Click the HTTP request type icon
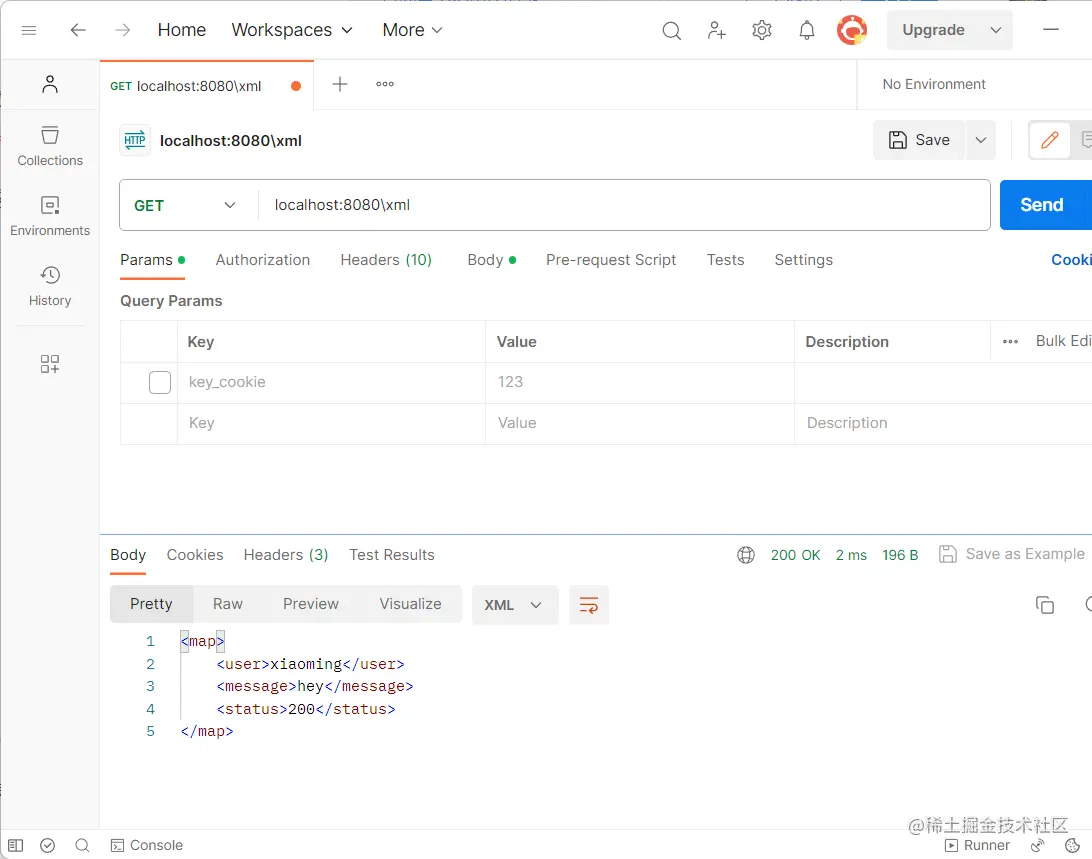Image resolution: width=1092 pixels, height=859 pixels. pyautogui.click(x=135, y=140)
